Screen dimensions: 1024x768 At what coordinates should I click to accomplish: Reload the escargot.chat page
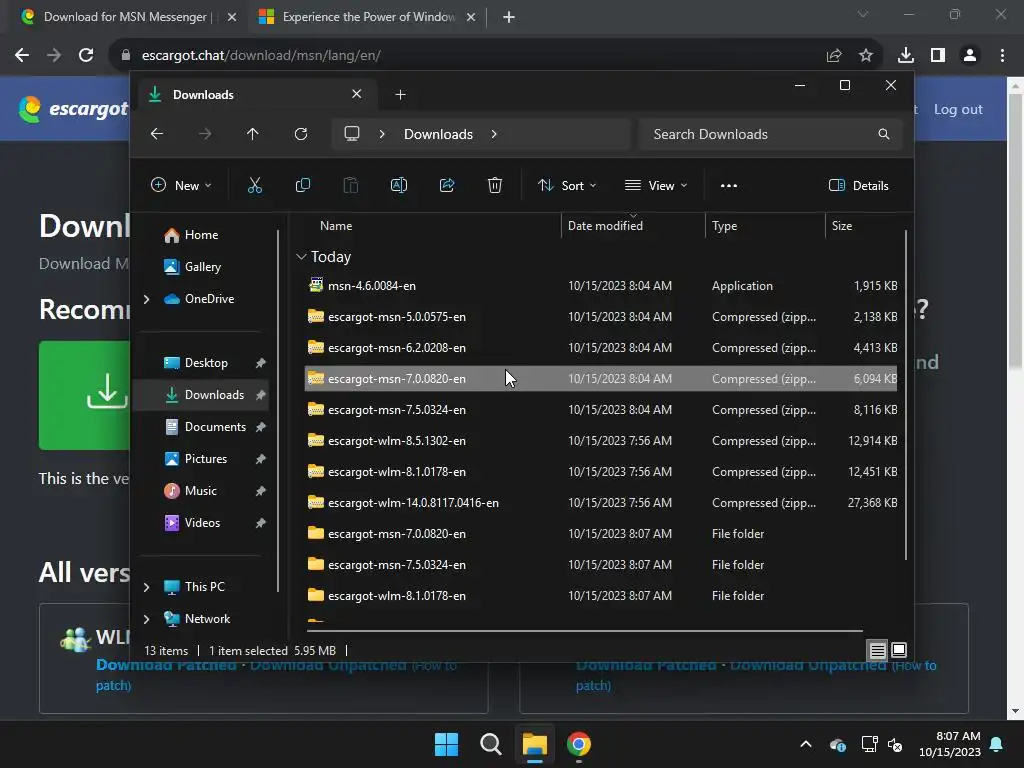click(86, 56)
